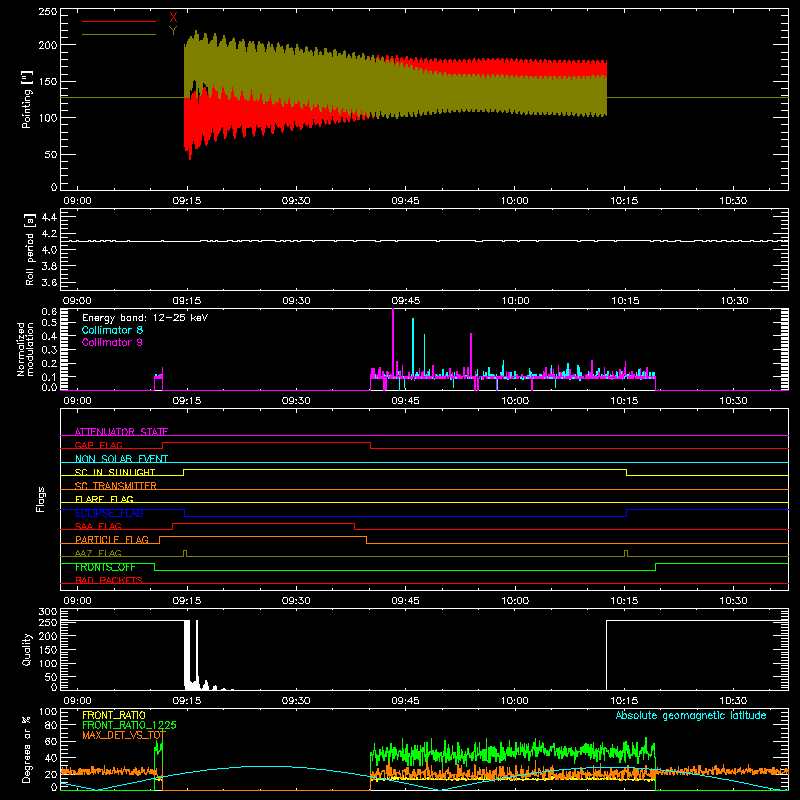Click the olive 'Y' legend letter
Screen dimensions: 800x800
point(173,31)
